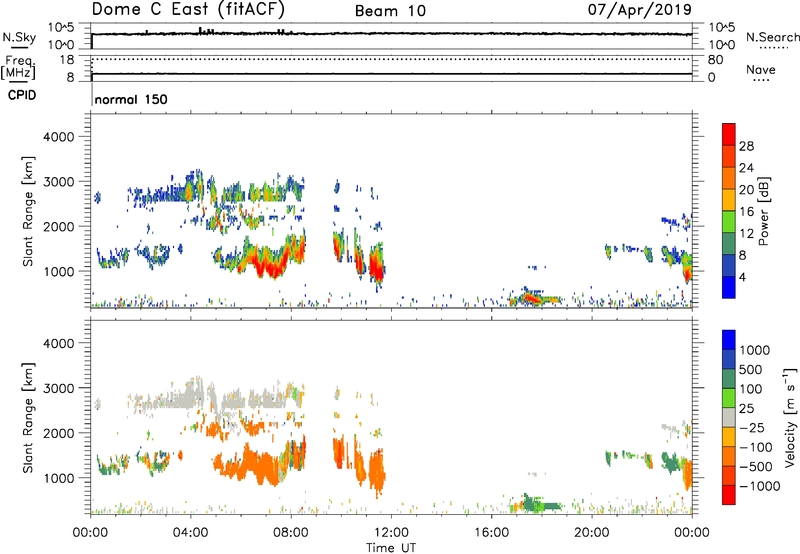This screenshot has height=554, width=800.
Task: Click the '-1000' velocity colorbar tick
Action: coord(760,486)
